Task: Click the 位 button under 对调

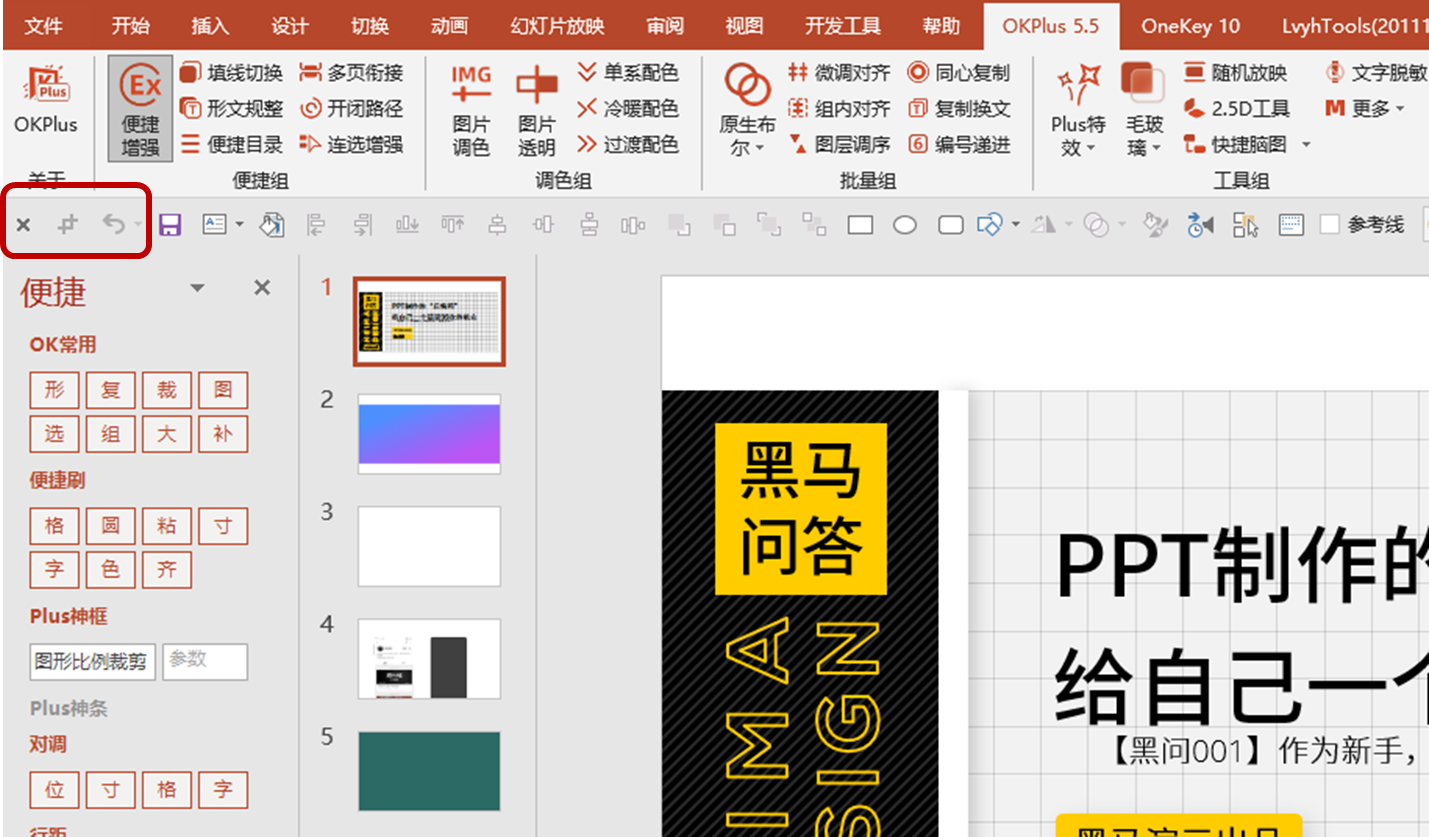Action: click(x=54, y=790)
